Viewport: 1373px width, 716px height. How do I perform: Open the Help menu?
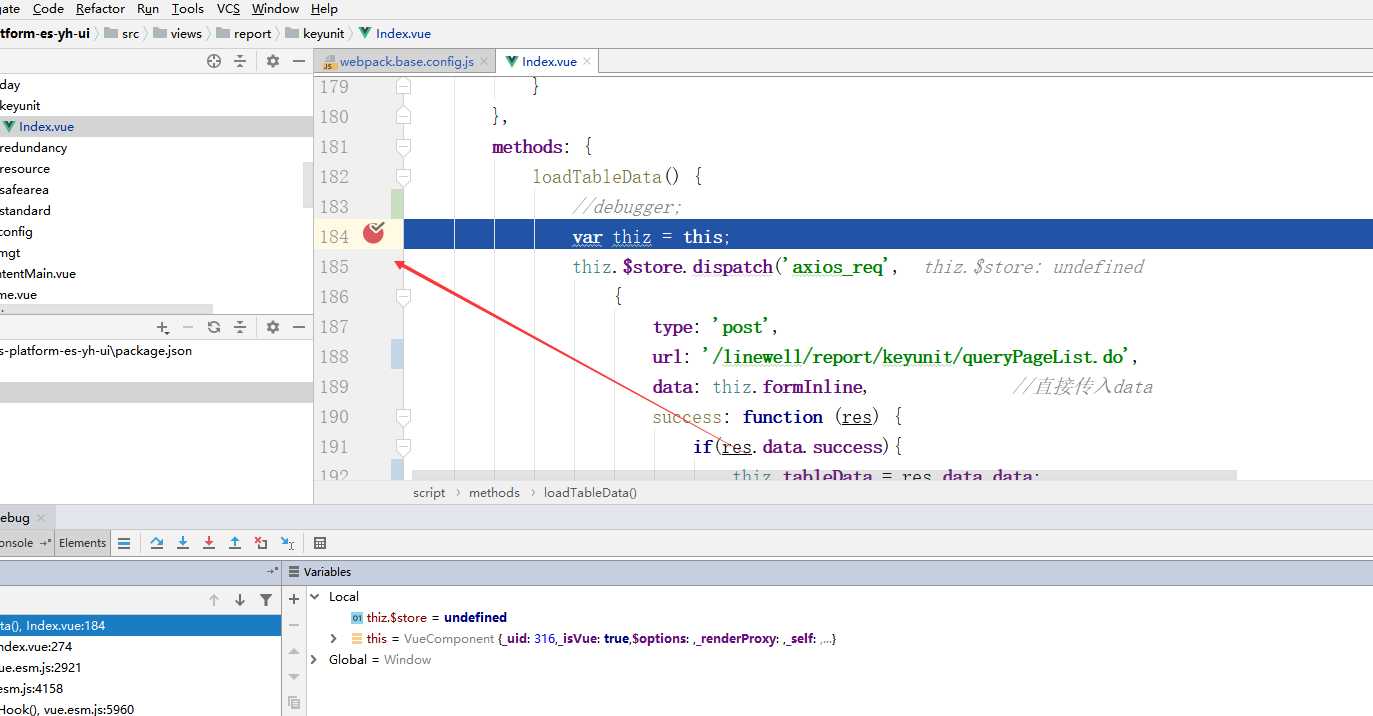(324, 9)
